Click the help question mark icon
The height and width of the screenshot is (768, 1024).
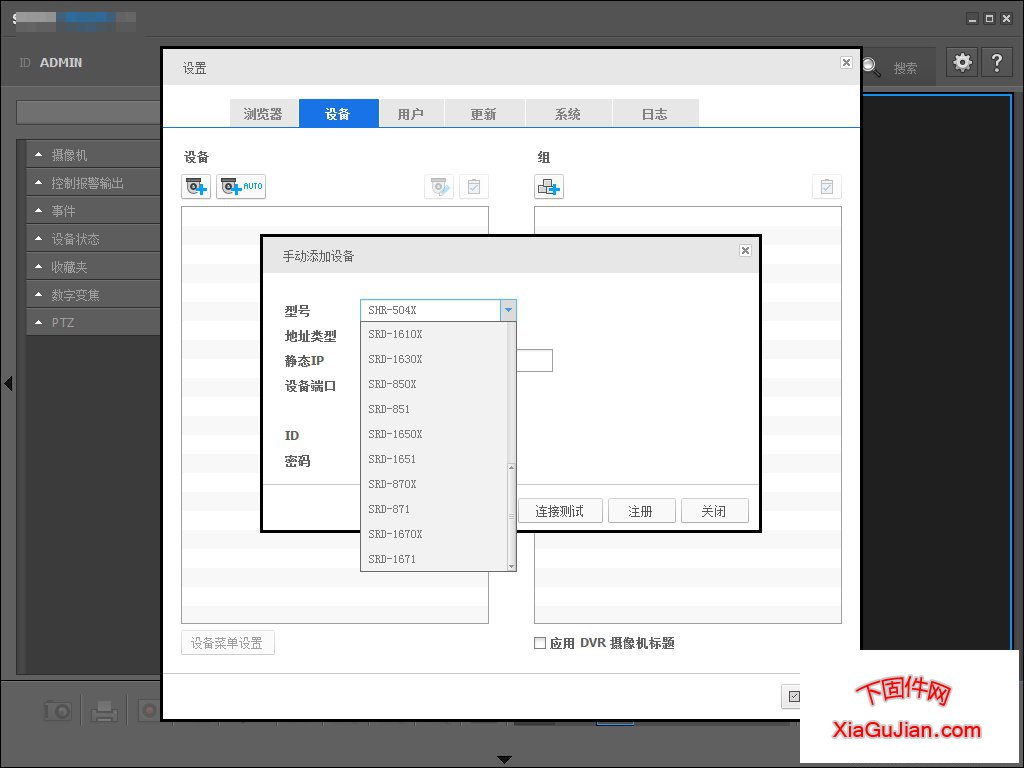click(997, 63)
